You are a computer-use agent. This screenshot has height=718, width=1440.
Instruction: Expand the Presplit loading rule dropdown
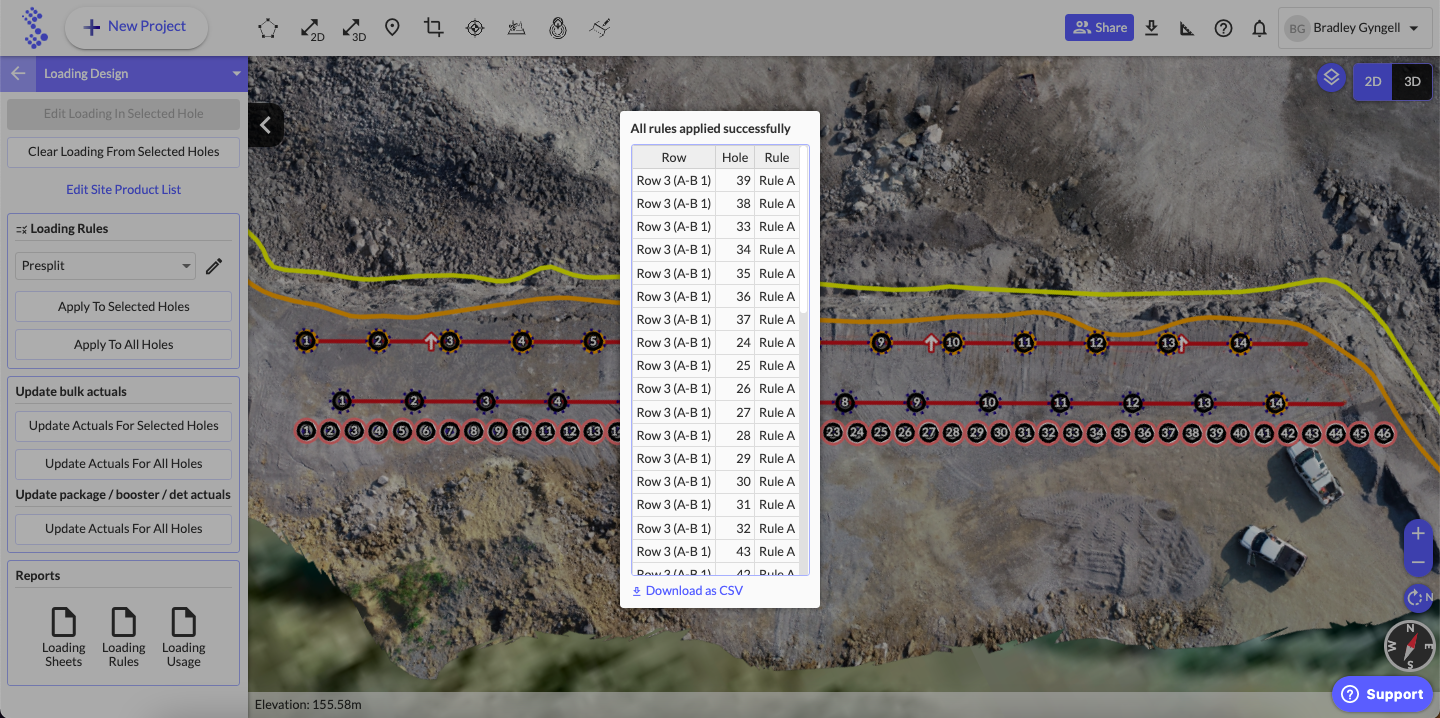[x=105, y=266]
